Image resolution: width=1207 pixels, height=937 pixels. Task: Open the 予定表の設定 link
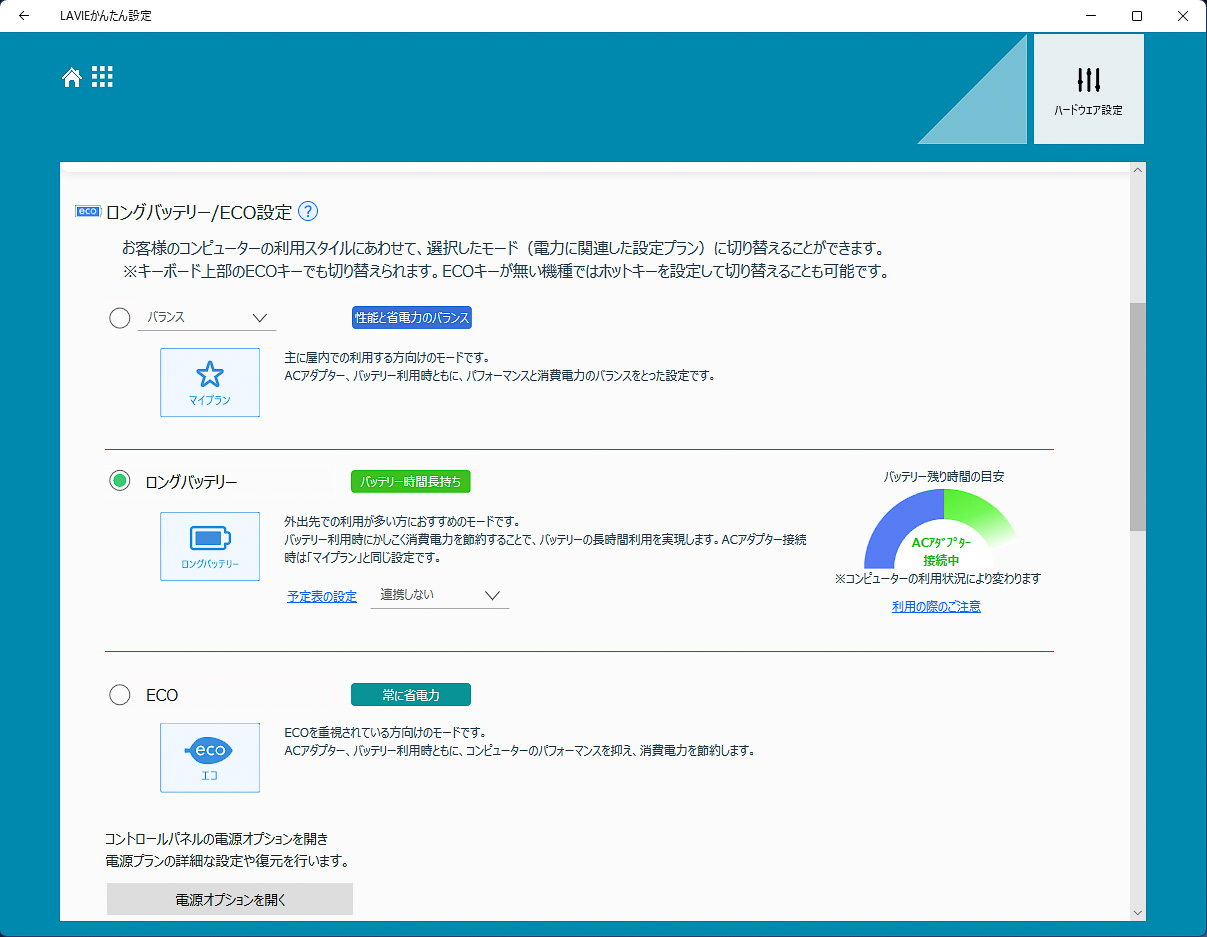click(x=320, y=594)
